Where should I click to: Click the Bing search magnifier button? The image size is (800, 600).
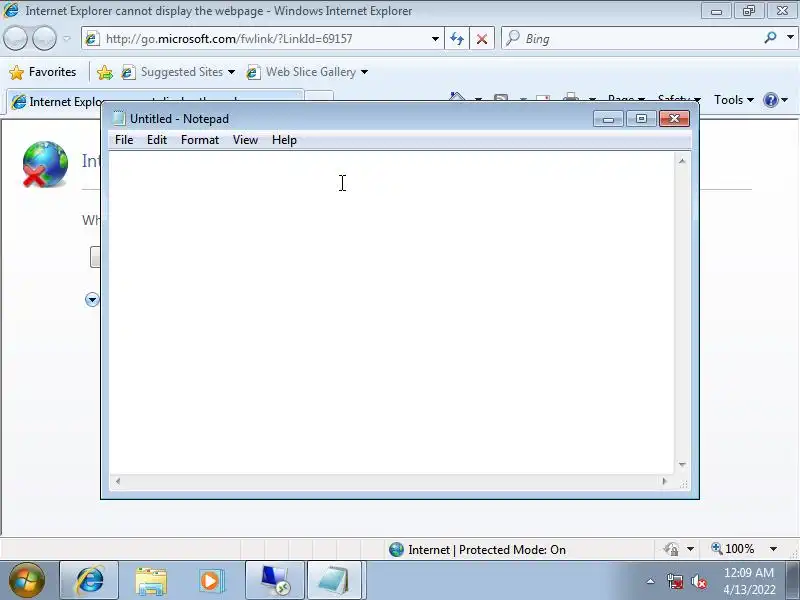click(x=770, y=38)
